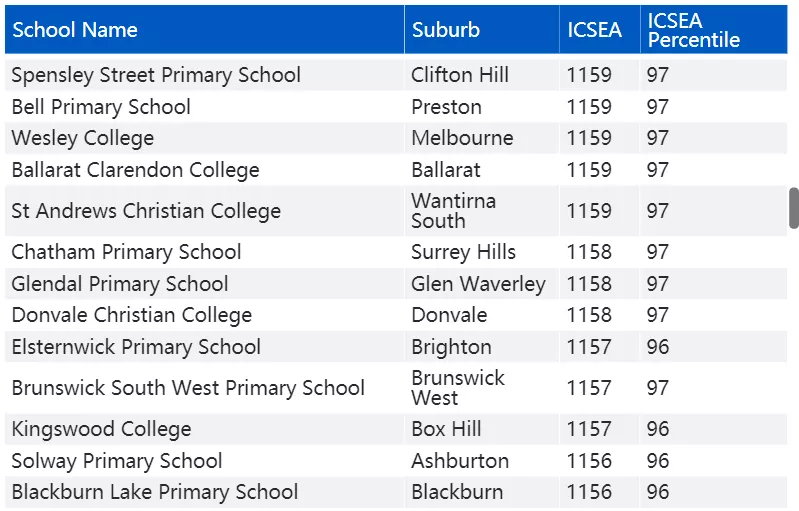The height and width of the screenshot is (511, 799).
Task: Select the Box Hill suburb cell
Action: [x=482, y=429]
